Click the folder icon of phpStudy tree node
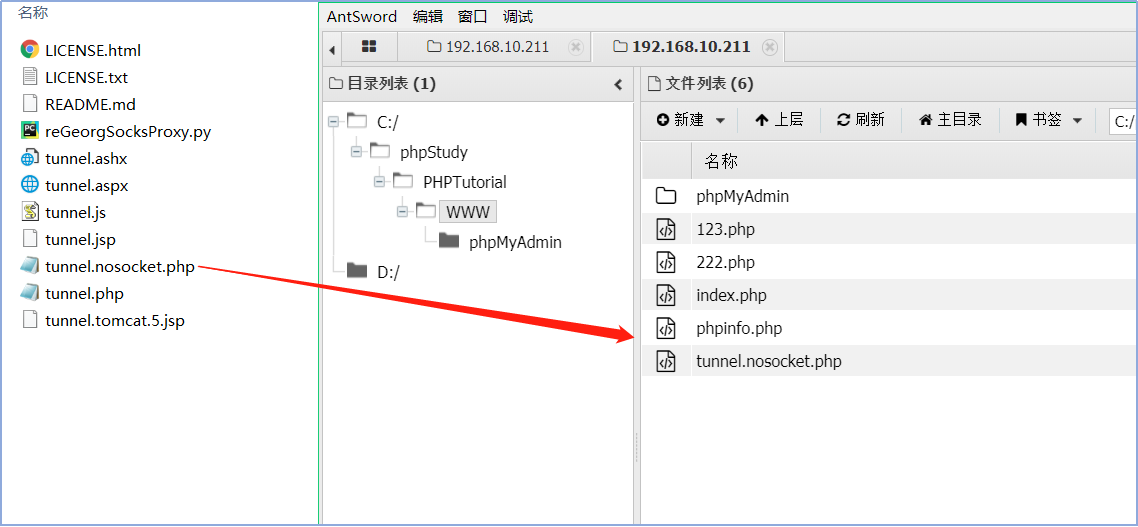The width and height of the screenshot is (1138, 527). point(380,151)
